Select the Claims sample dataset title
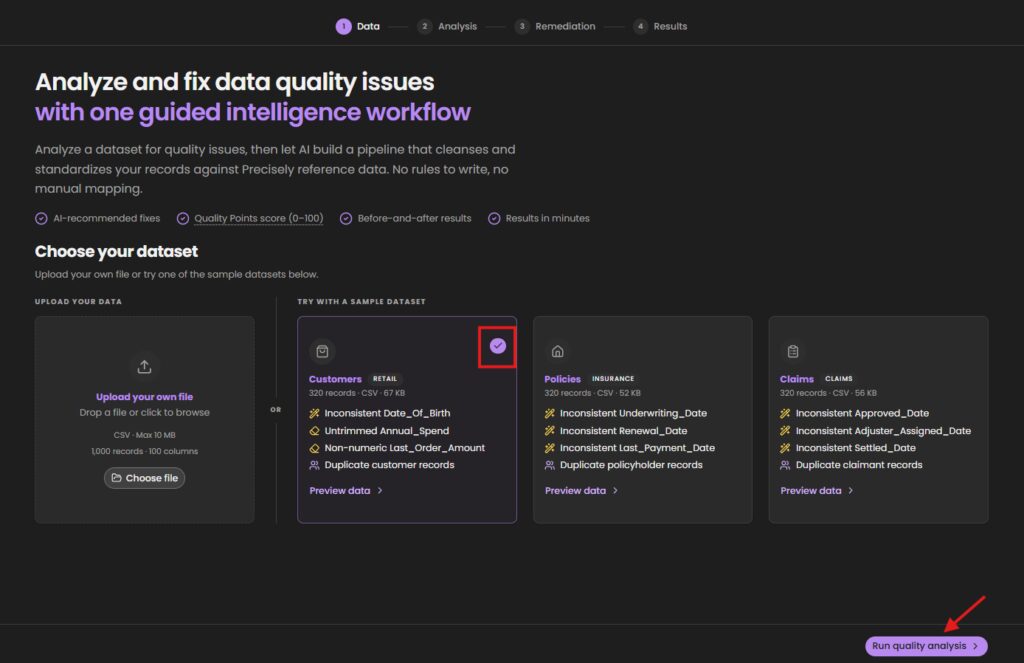This screenshot has height=663, width=1024. click(797, 379)
